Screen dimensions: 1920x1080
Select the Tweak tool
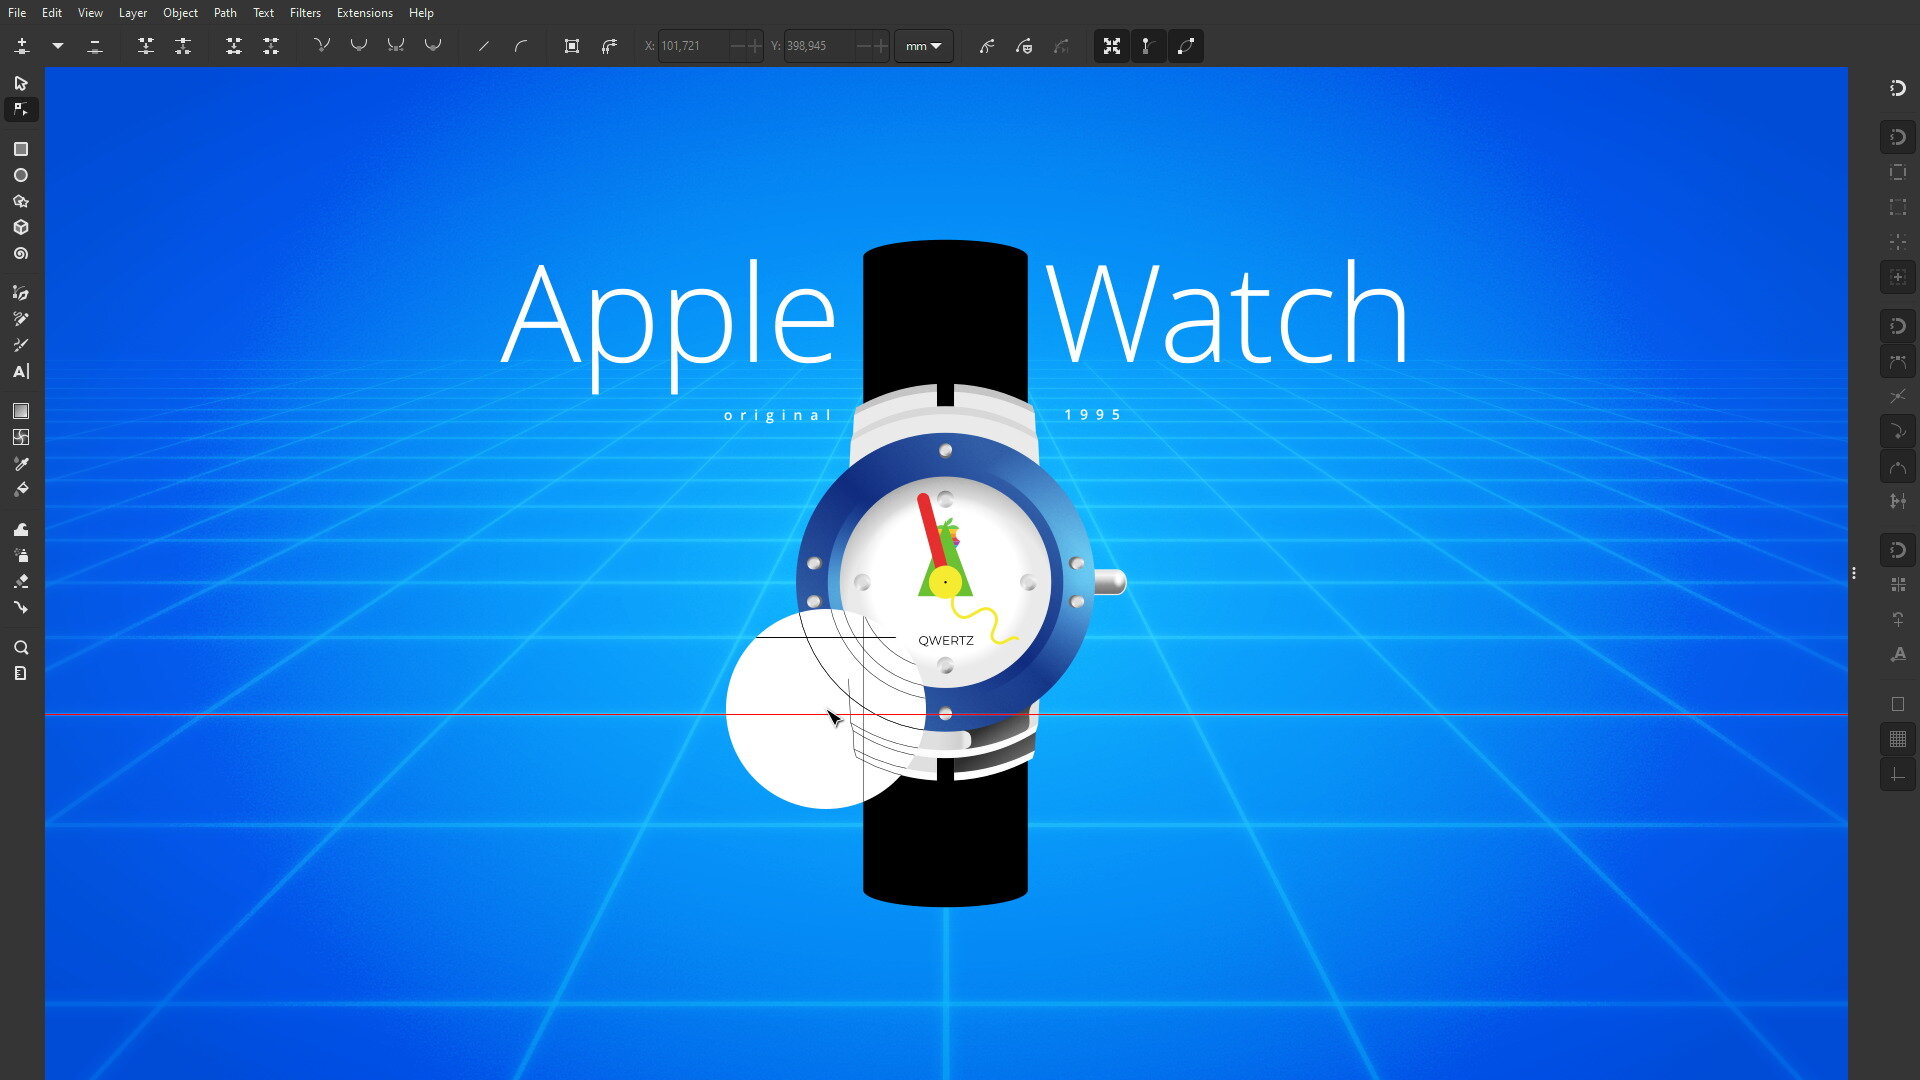tap(21, 529)
